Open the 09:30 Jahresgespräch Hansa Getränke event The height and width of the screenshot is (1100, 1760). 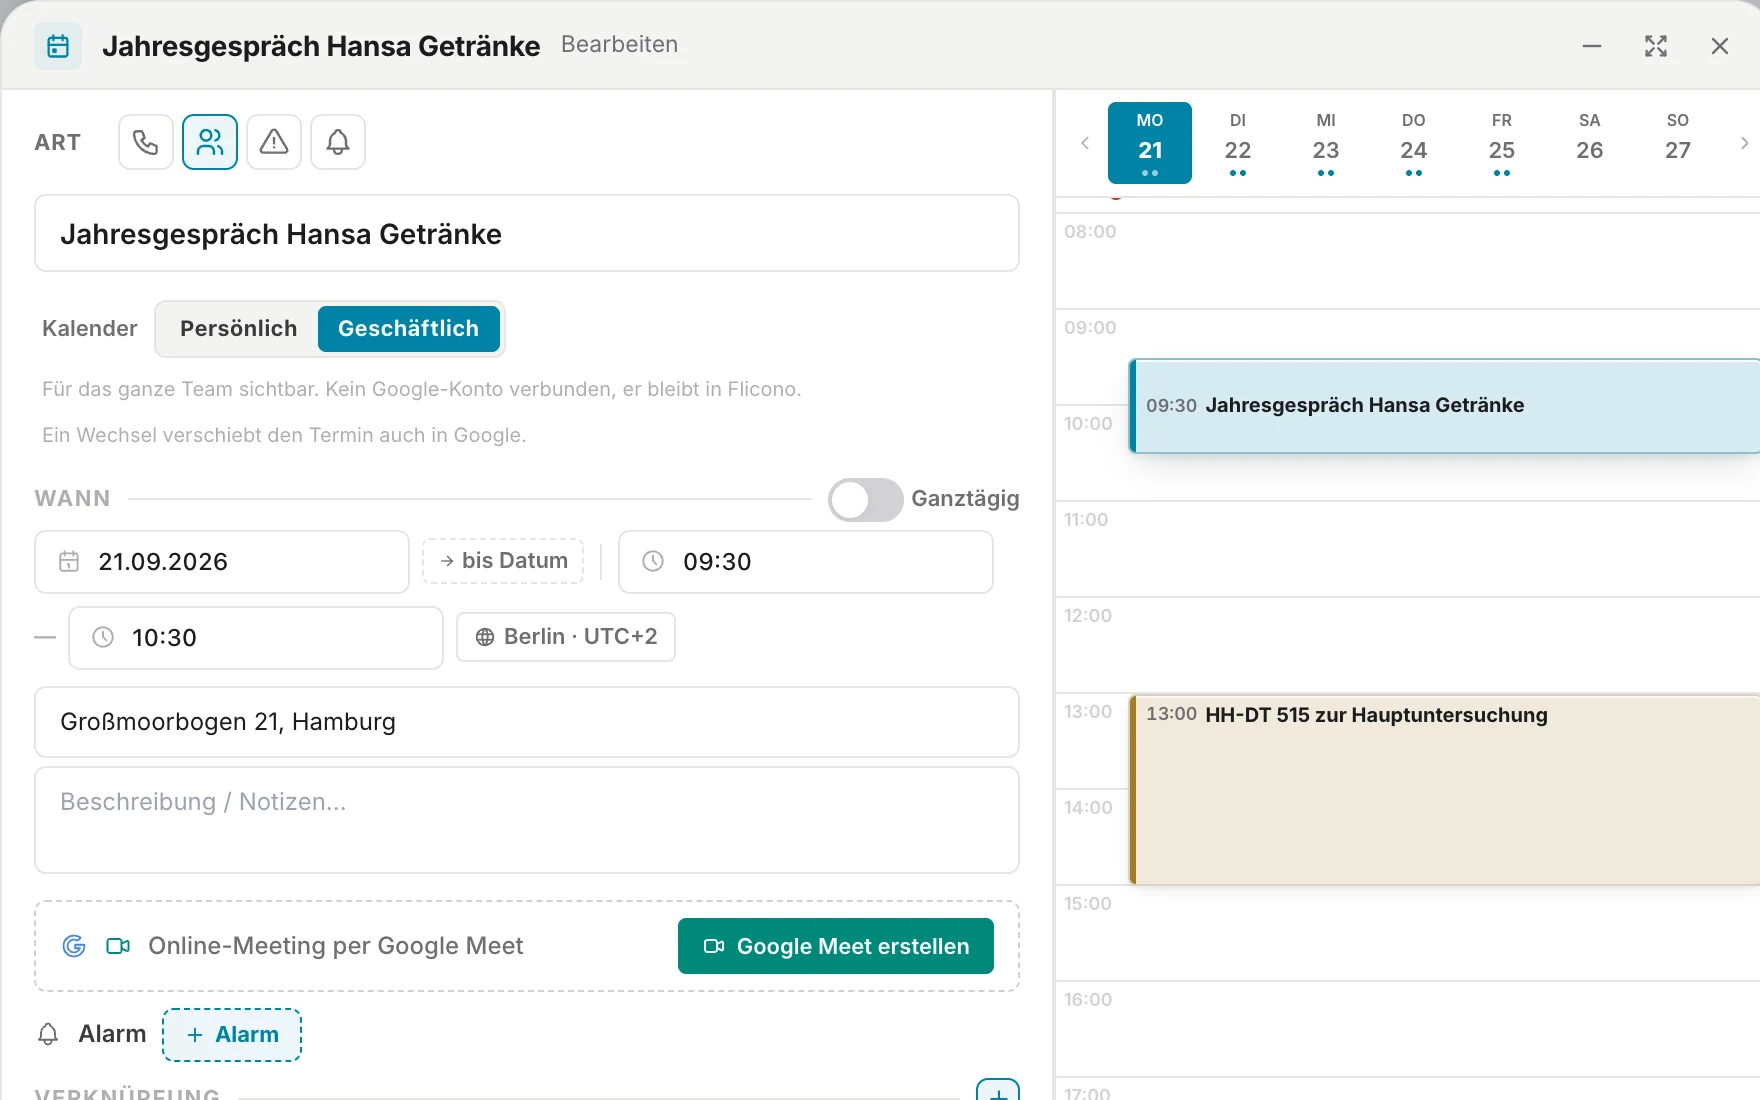pos(1445,406)
